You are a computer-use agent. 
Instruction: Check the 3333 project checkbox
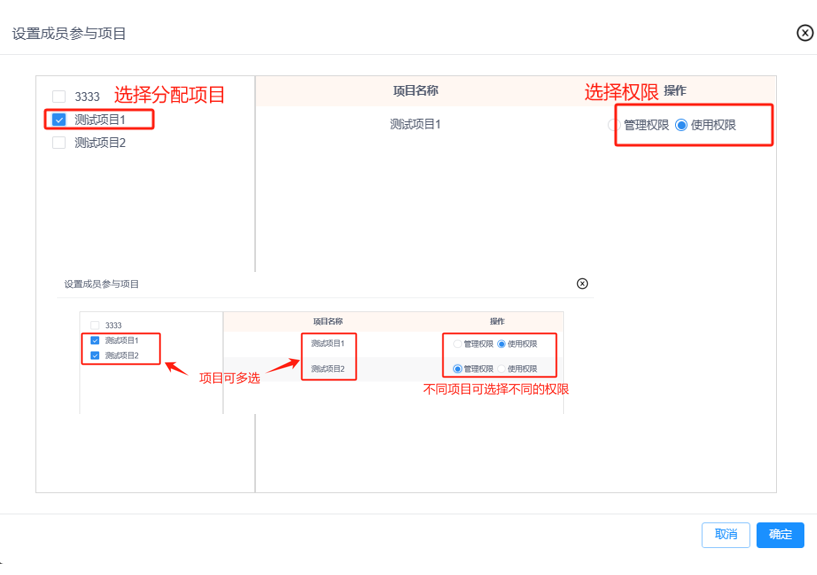coord(59,97)
